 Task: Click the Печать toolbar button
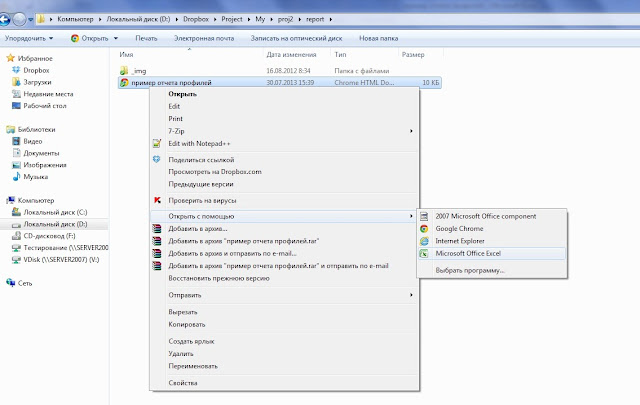point(146,38)
